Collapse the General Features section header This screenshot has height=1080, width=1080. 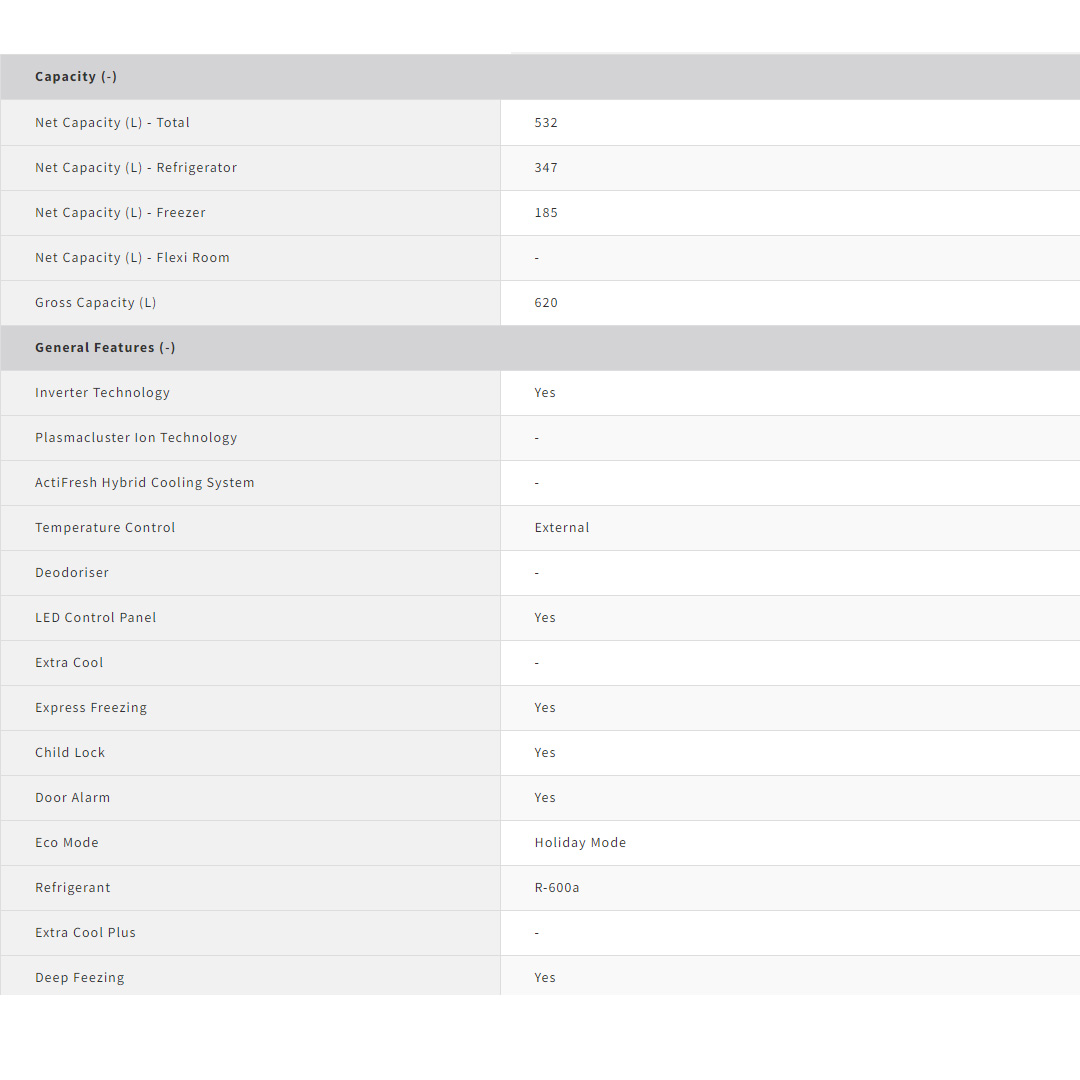(105, 348)
